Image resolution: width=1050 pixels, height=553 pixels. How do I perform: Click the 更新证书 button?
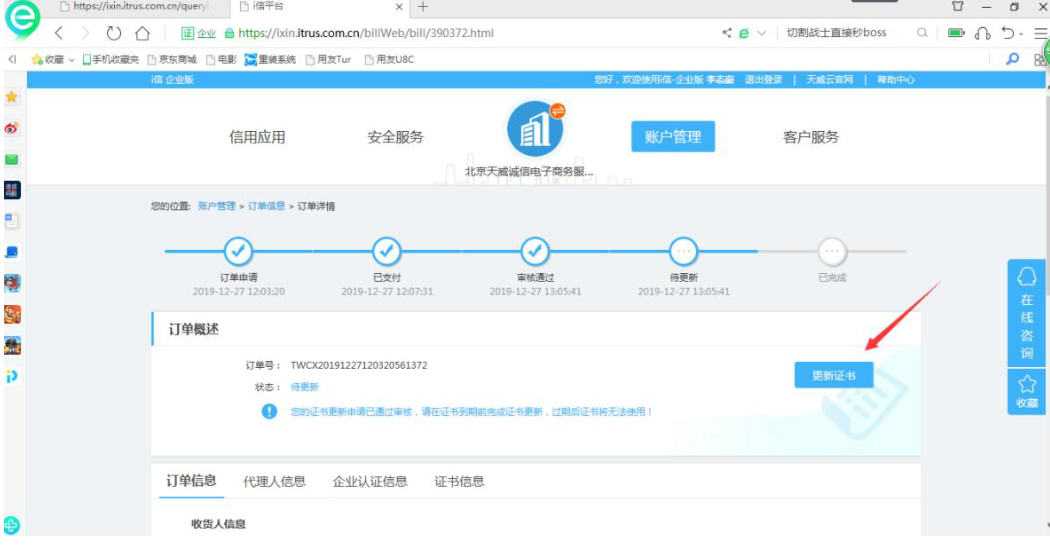click(x=834, y=375)
